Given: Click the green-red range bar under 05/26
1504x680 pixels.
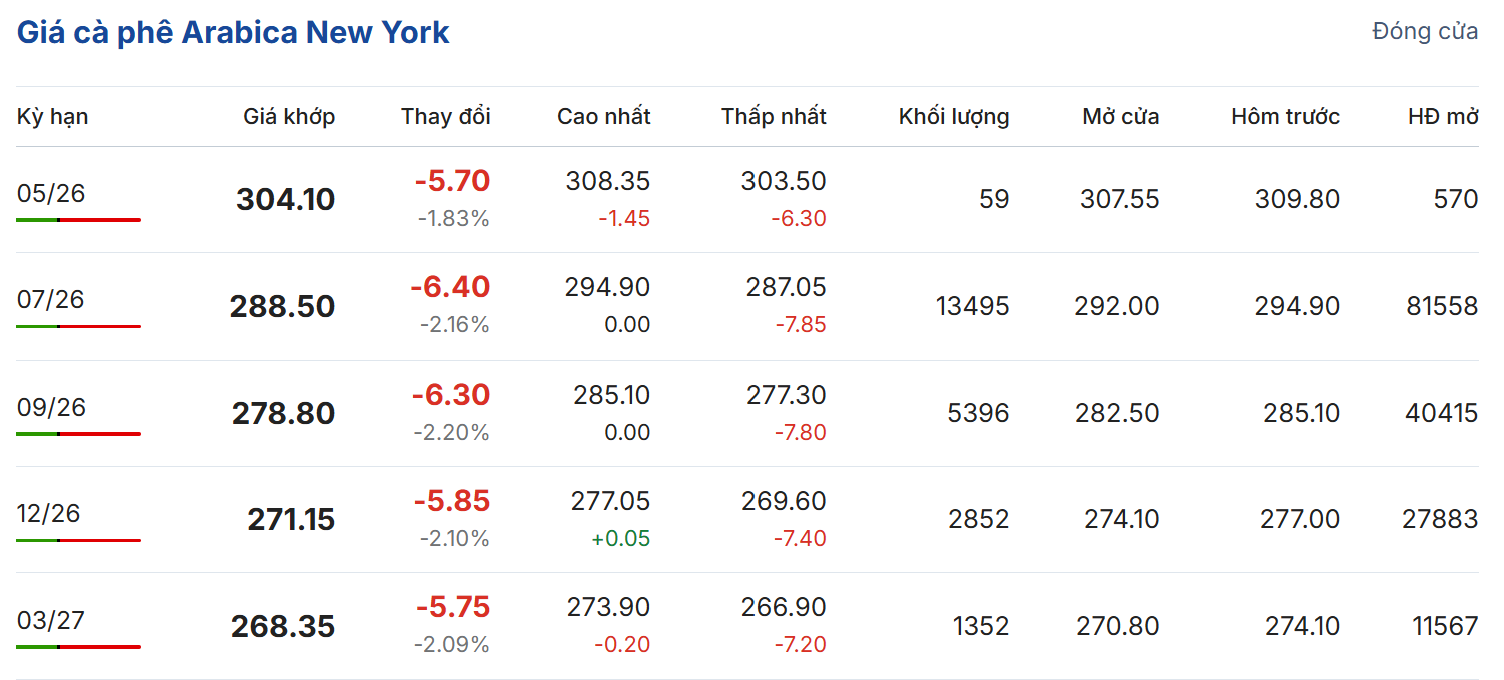Looking at the screenshot, I should [78, 219].
